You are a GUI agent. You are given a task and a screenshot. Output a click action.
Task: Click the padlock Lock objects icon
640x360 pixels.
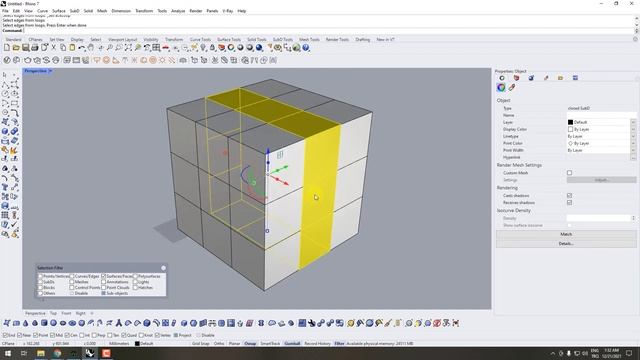212,48
